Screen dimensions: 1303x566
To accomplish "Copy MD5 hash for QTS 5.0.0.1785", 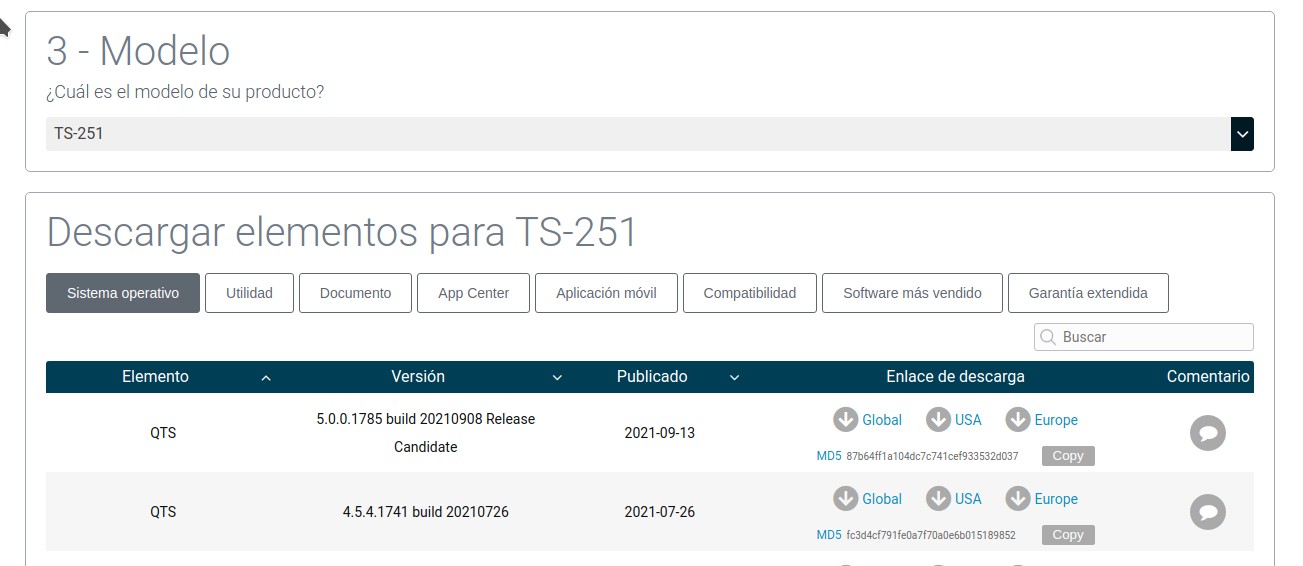I will click(x=1067, y=456).
